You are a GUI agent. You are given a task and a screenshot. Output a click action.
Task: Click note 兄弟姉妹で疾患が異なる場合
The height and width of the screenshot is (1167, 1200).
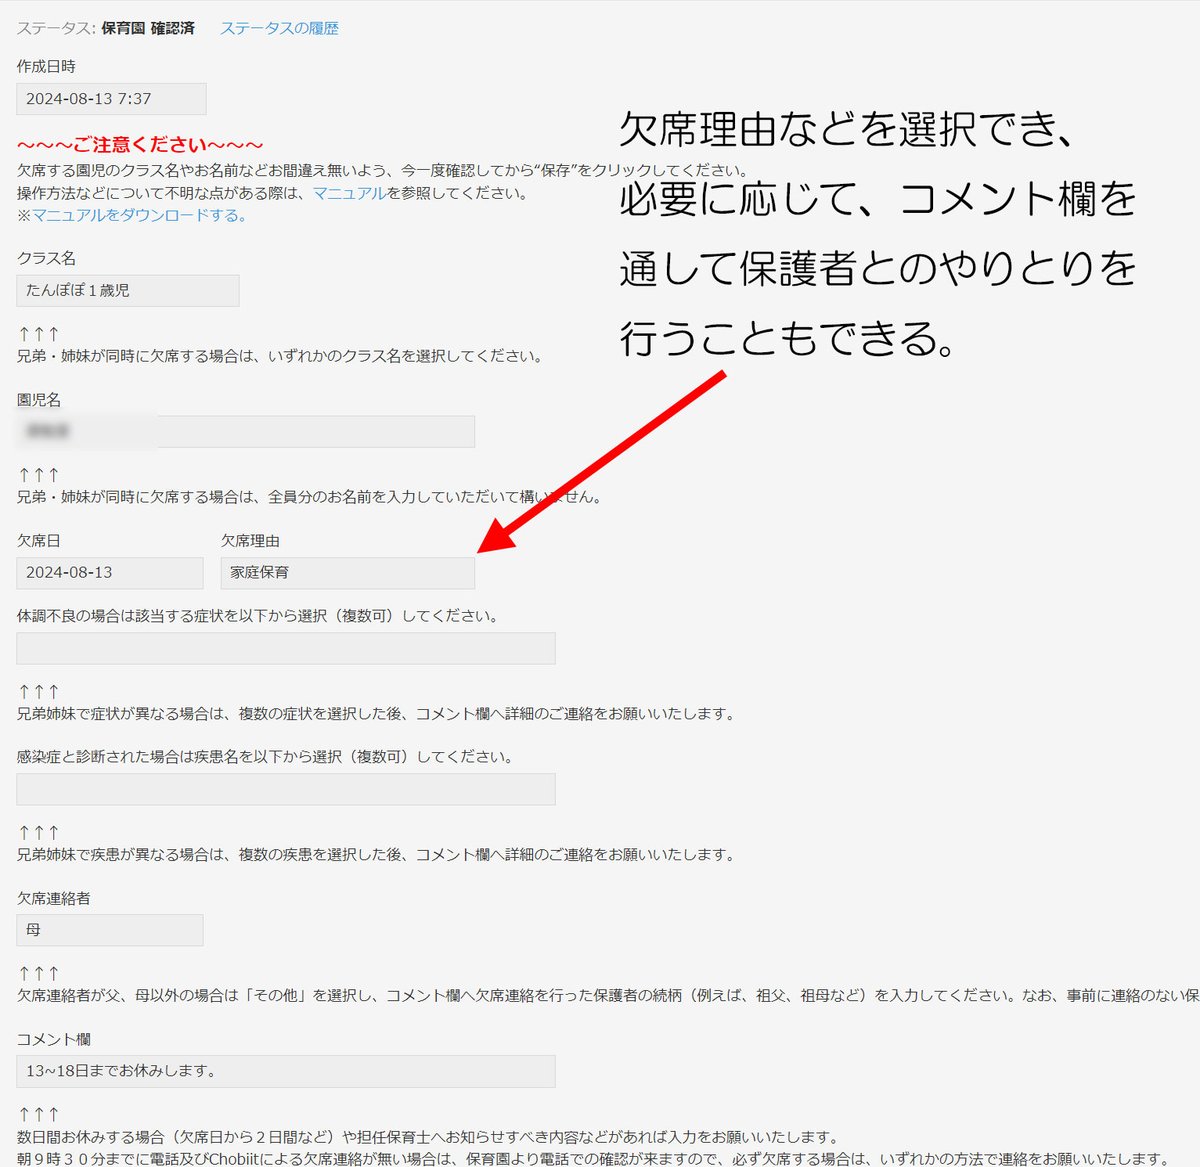pos(378,855)
